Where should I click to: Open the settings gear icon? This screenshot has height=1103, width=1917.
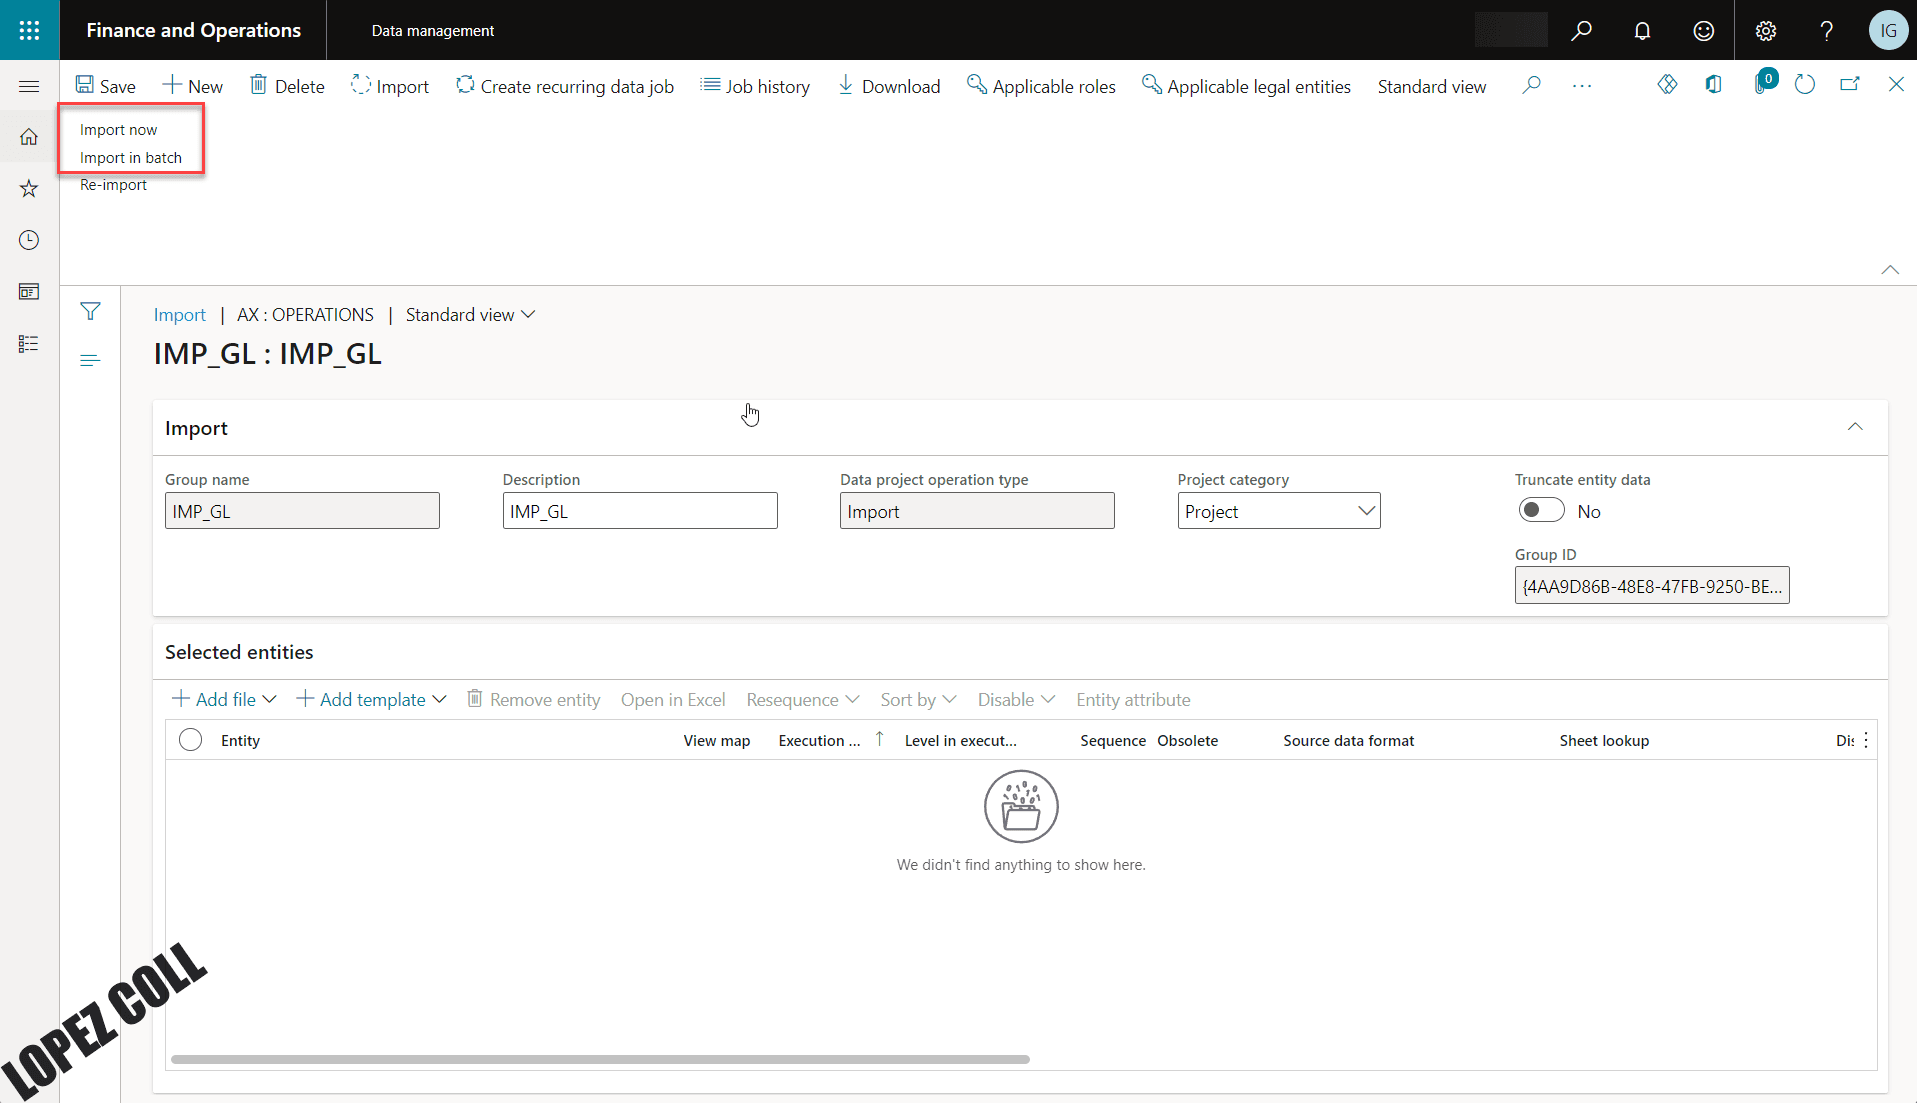[x=1765, y=31]
